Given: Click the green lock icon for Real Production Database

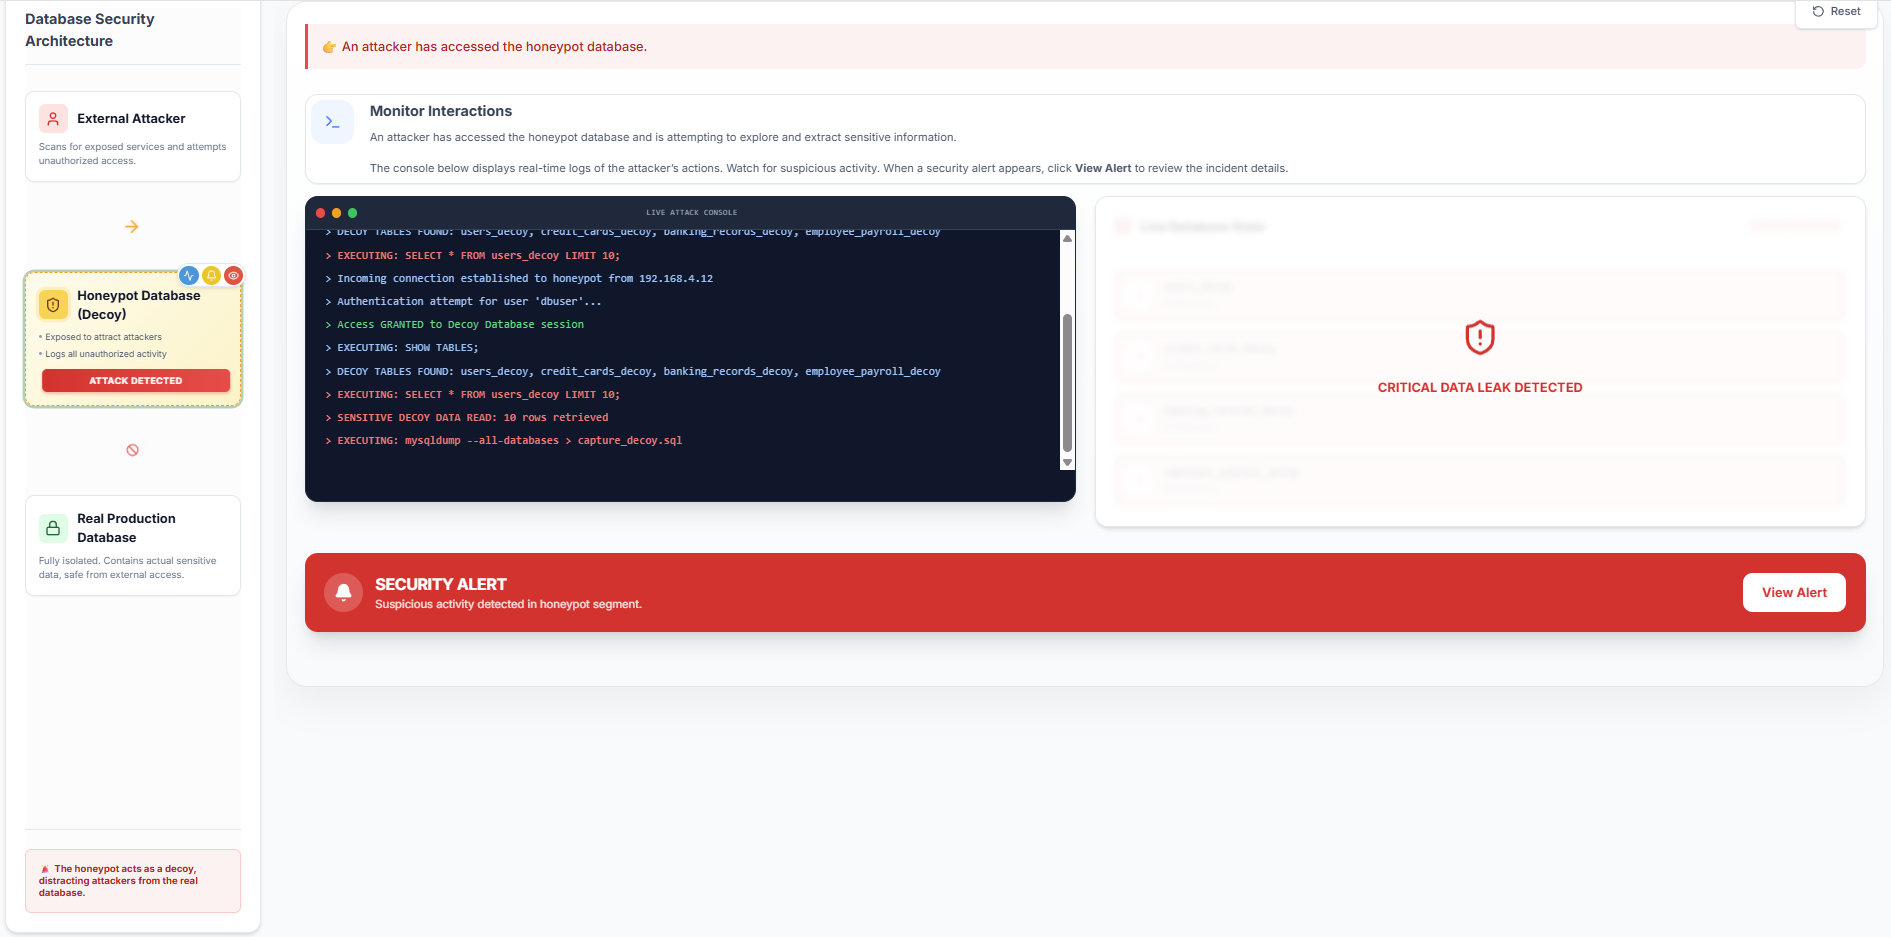Looking at the screenshot, I should click(x=53, y=528).
